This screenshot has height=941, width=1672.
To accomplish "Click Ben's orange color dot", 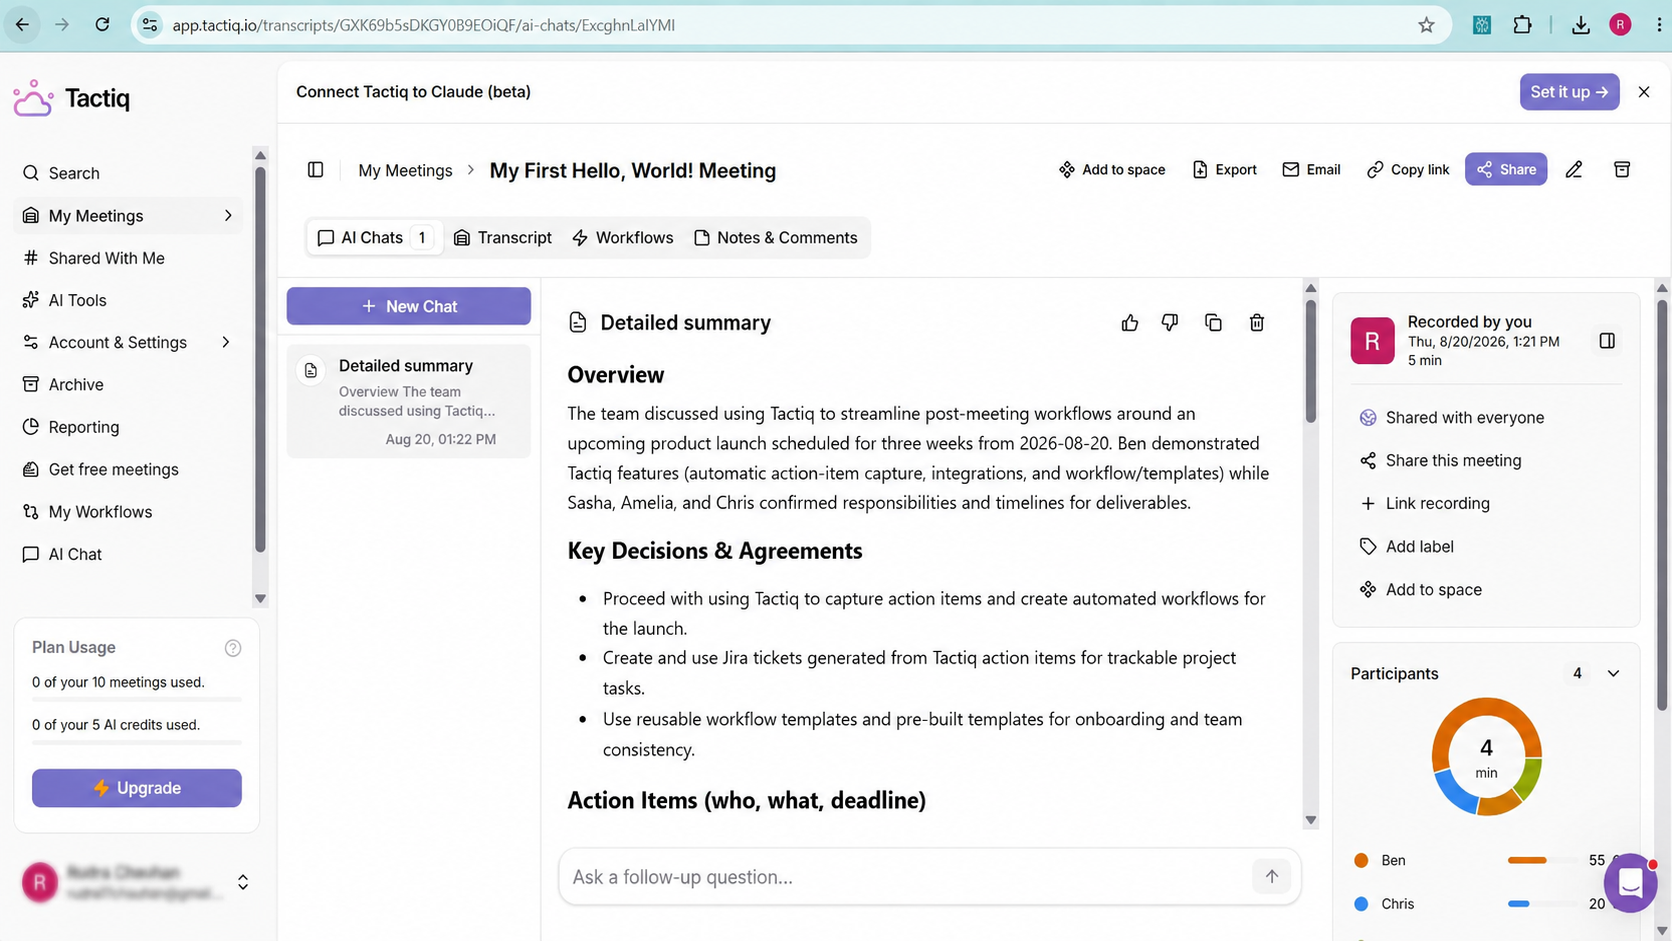I will click(x=1361, y=861).
